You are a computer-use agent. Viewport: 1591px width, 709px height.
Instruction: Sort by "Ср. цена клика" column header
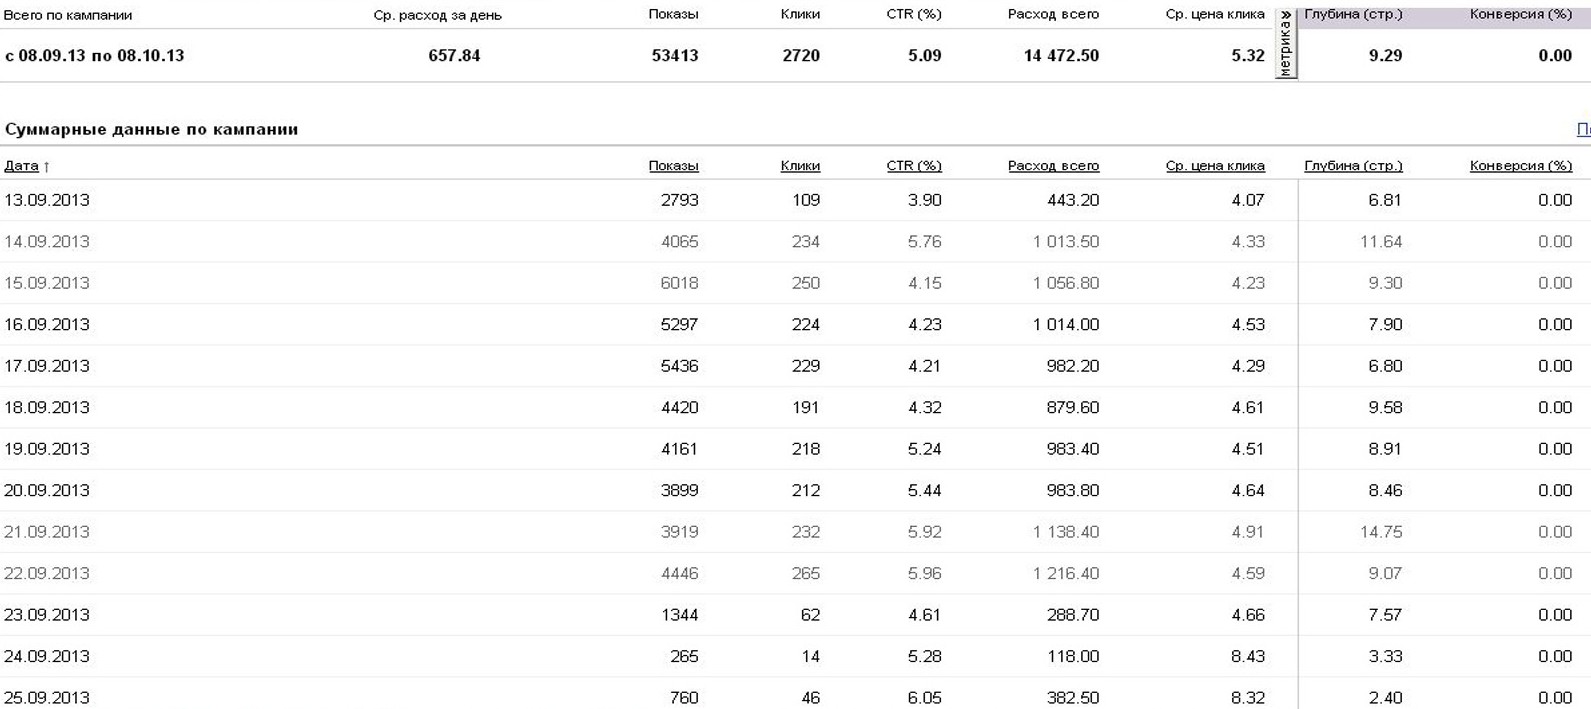(x=1214, y=166)
